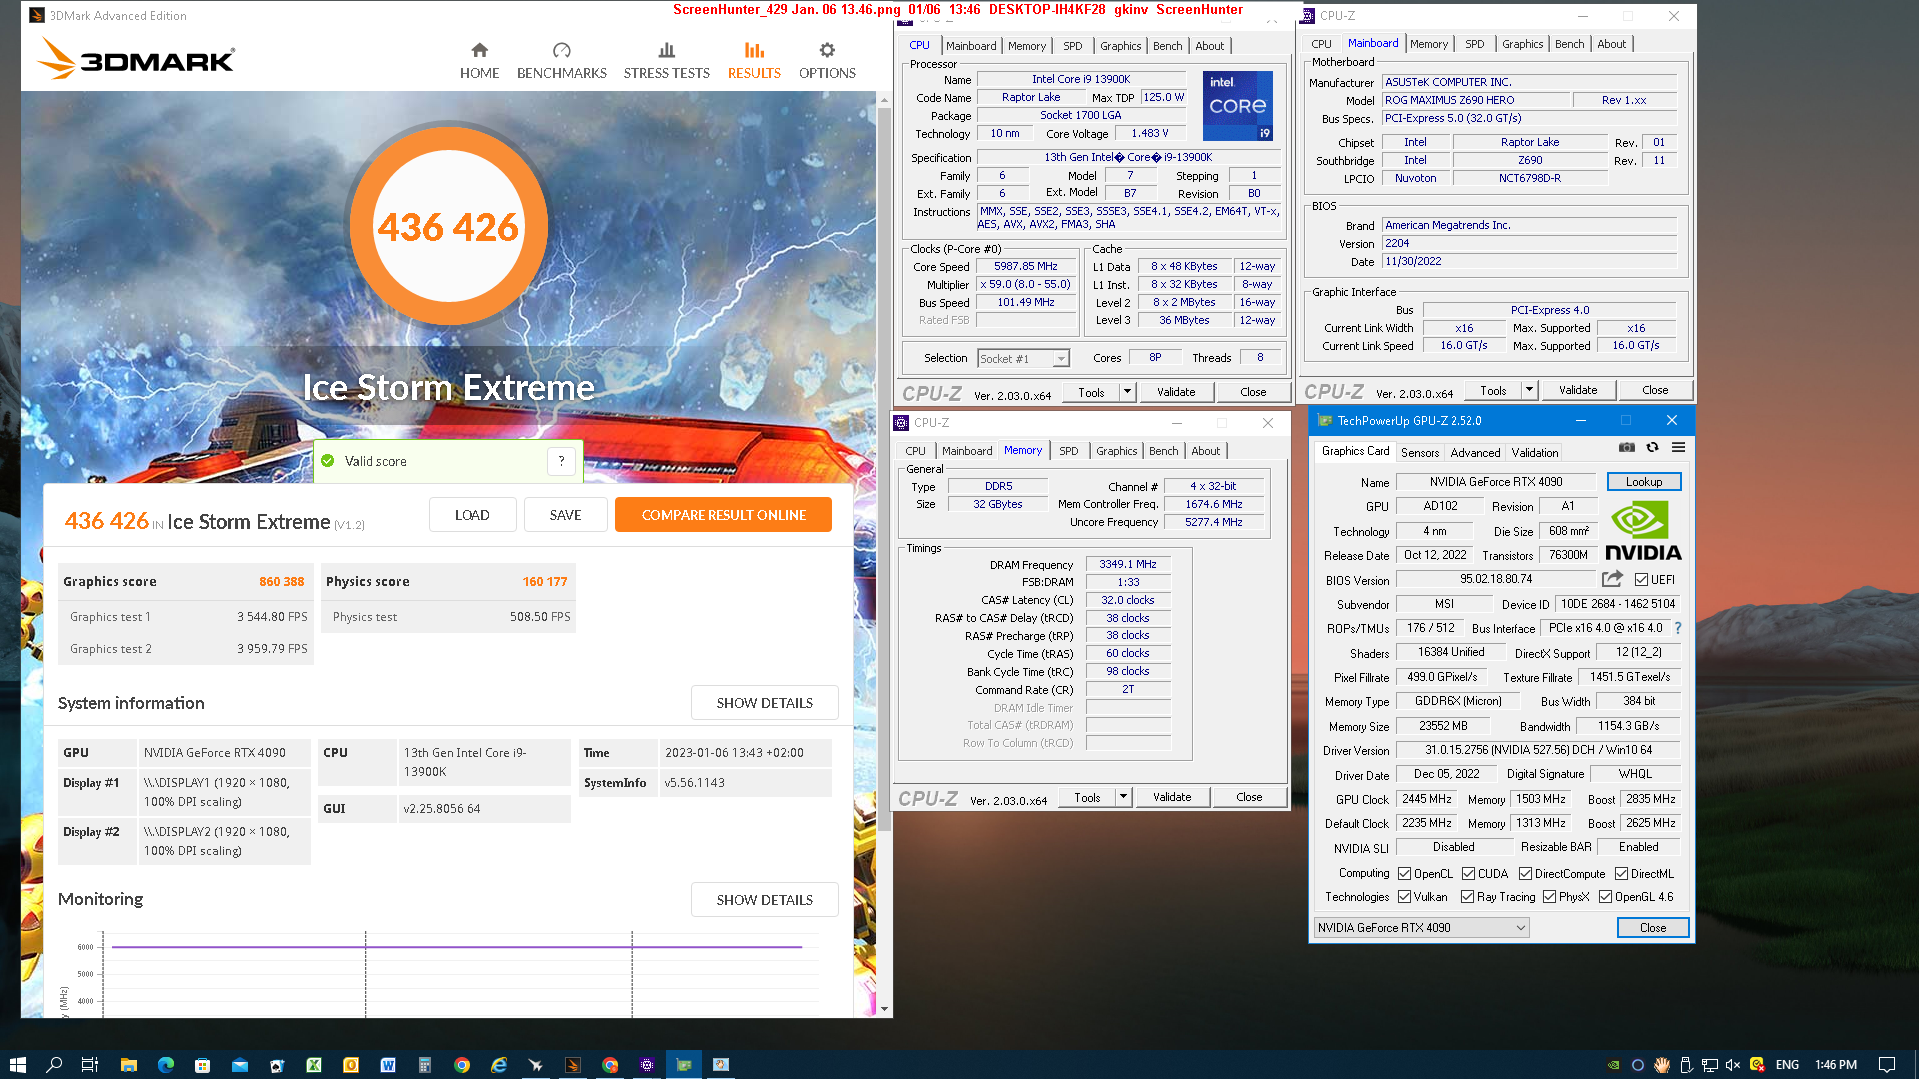1919x1079 pixels.
Task: Open Bench tab in CPU-Z Mainboard window
Action: 1569,44
